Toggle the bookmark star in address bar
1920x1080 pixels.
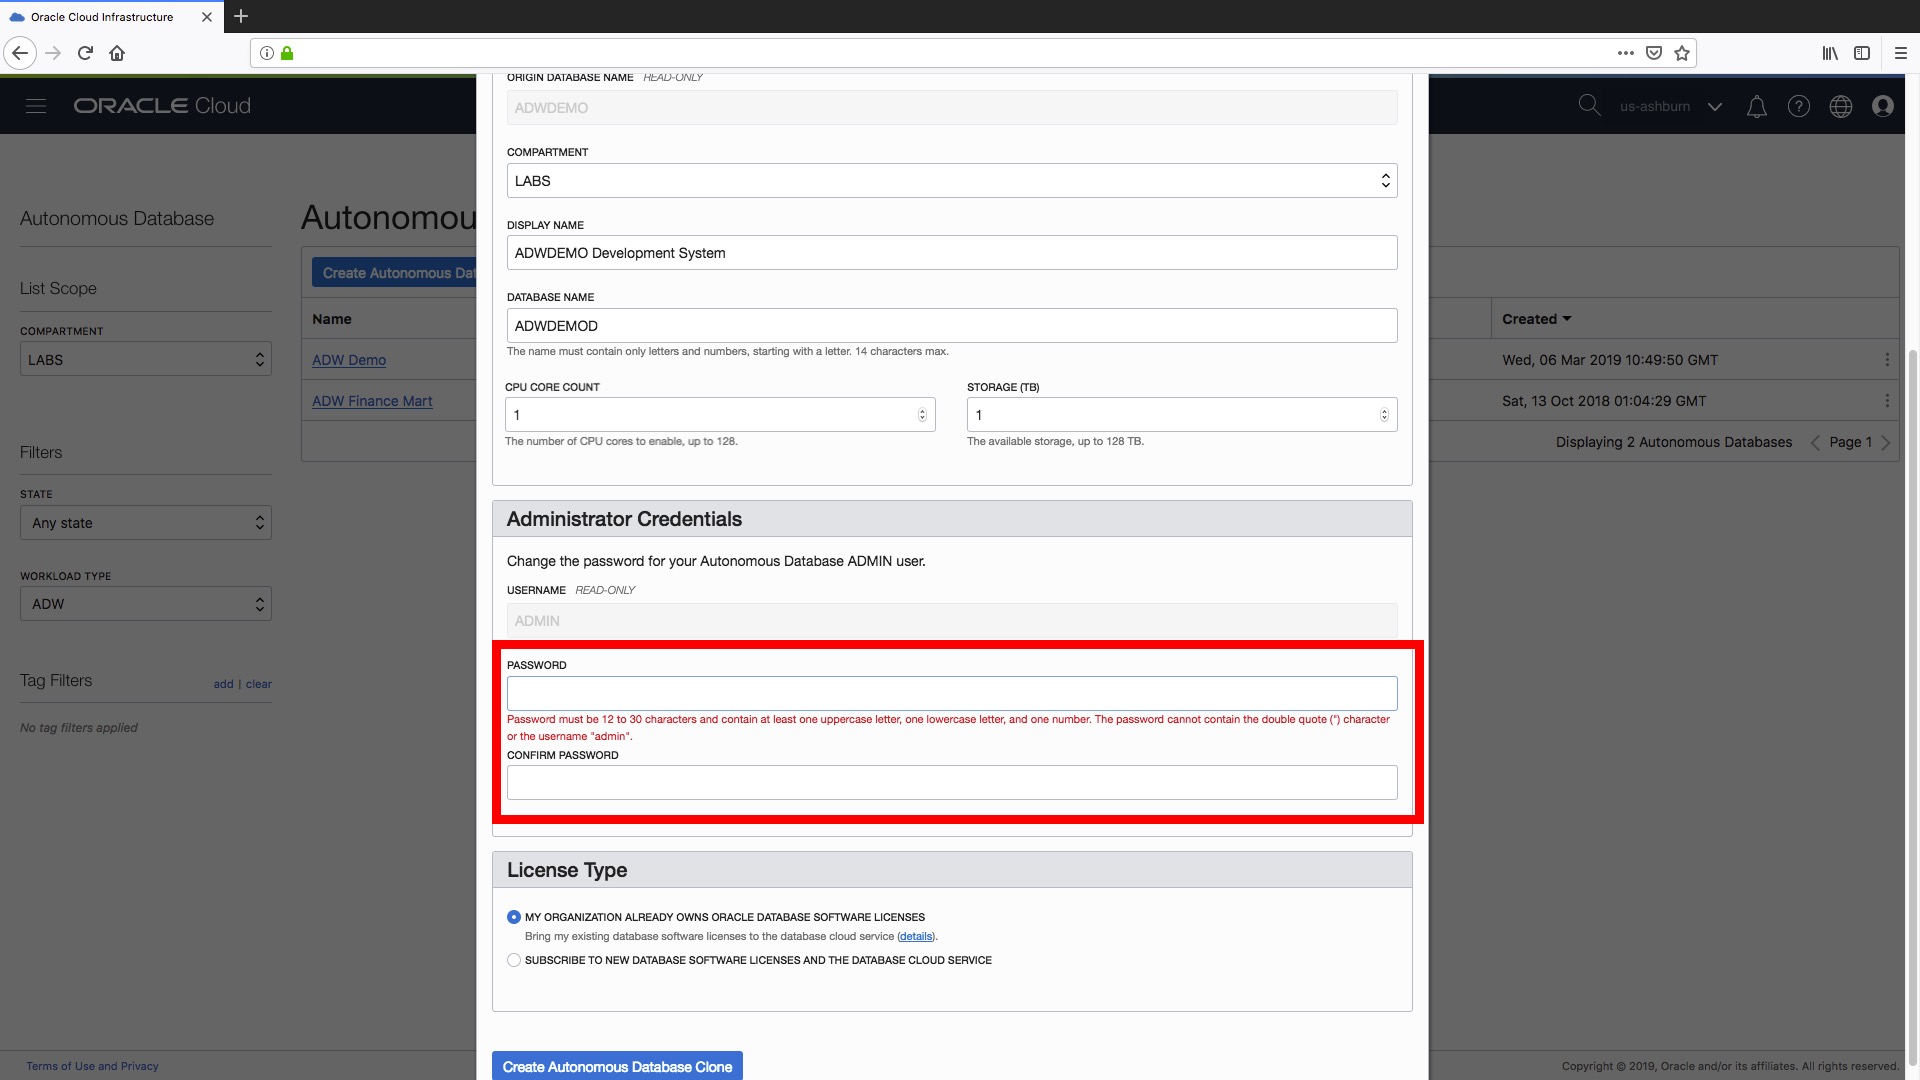[1682, 53]
